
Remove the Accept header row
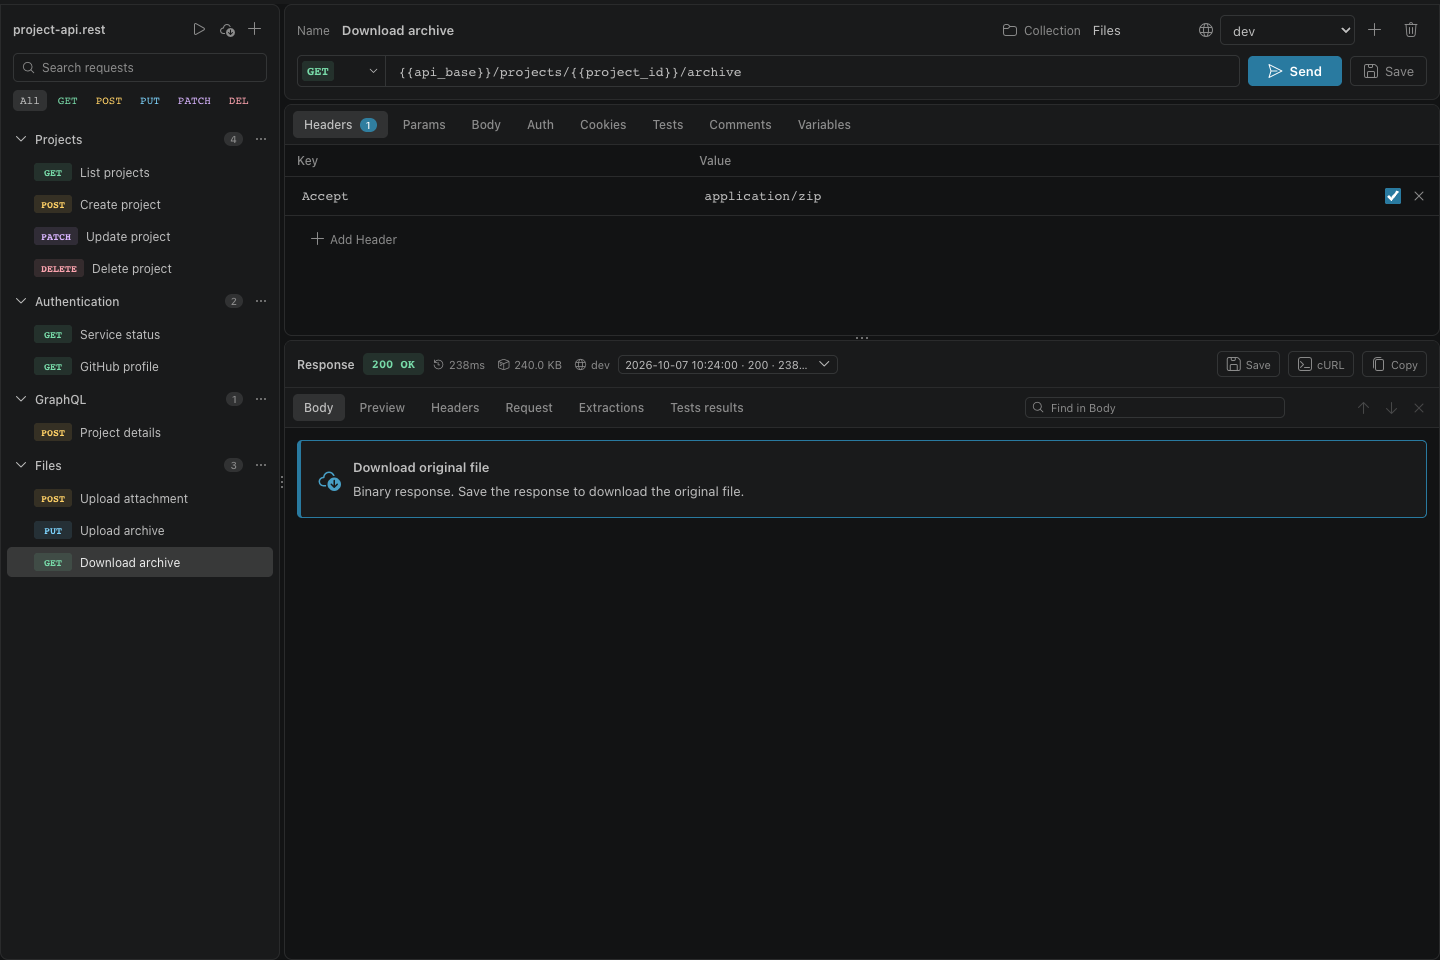point(1419,196)
